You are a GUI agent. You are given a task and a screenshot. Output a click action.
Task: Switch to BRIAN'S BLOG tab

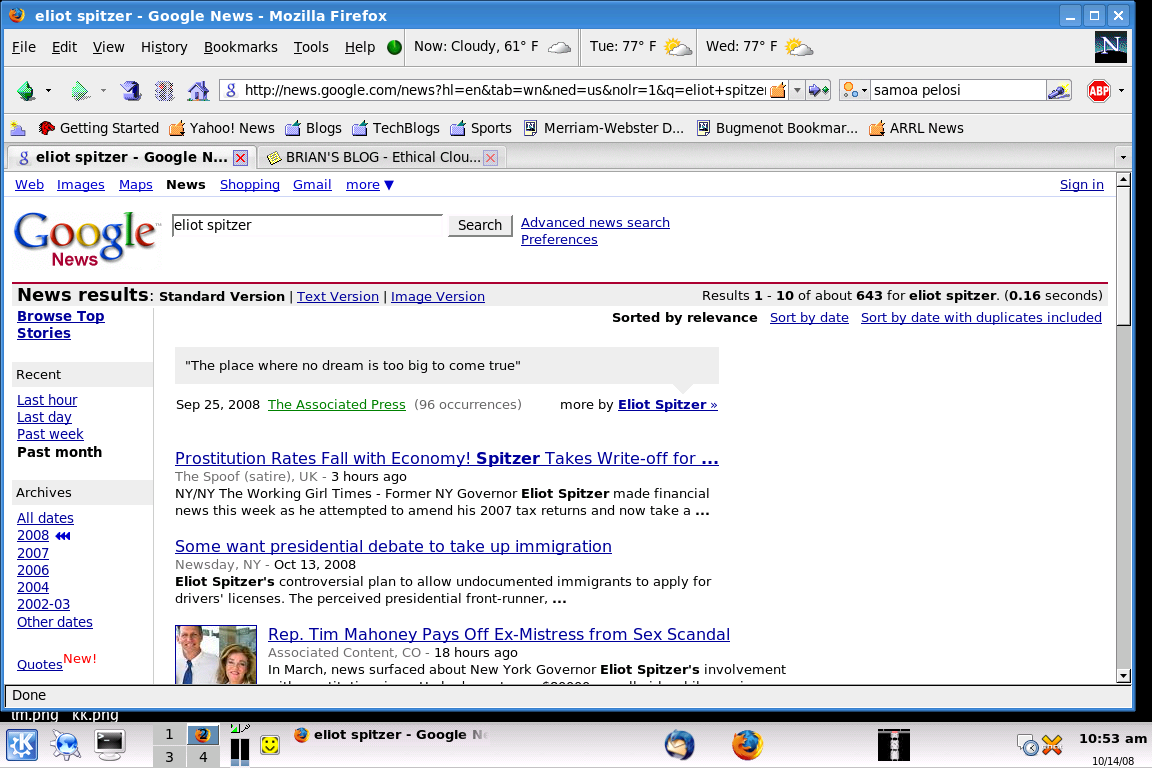[382, 157]
